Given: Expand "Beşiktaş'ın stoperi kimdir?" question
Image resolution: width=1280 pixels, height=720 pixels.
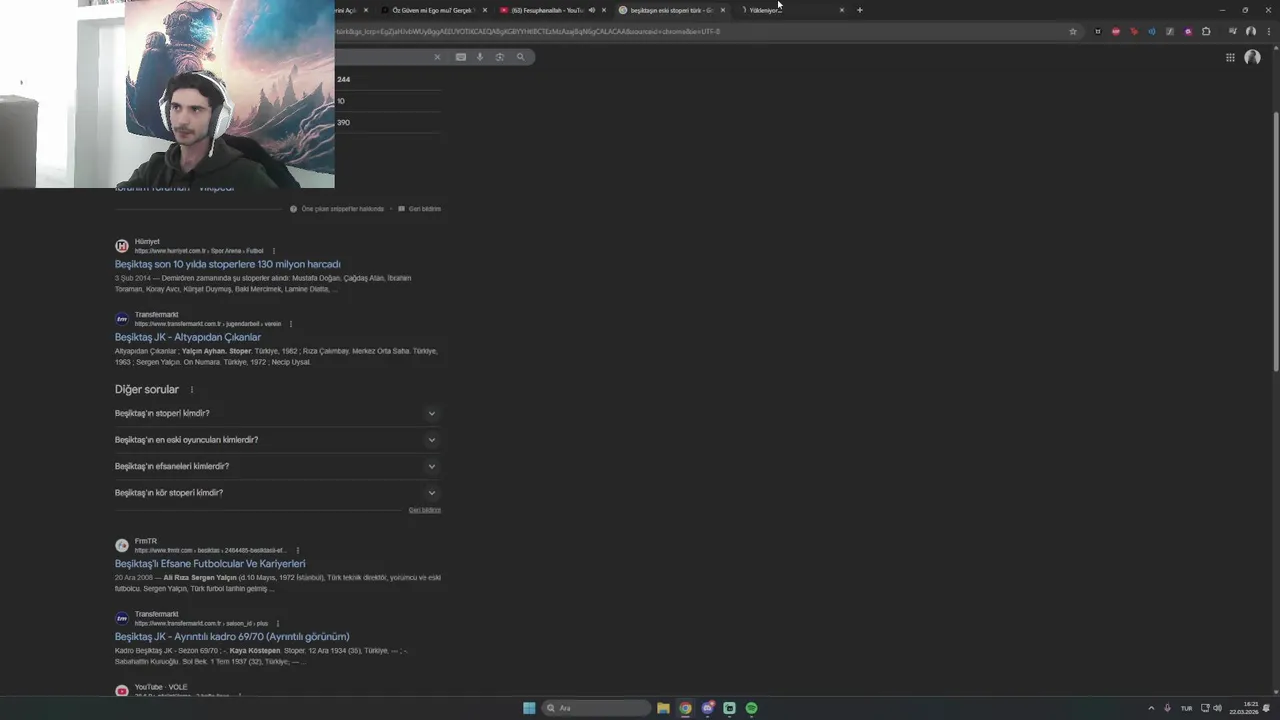Looking at the screenshot, I should [277, 413].
